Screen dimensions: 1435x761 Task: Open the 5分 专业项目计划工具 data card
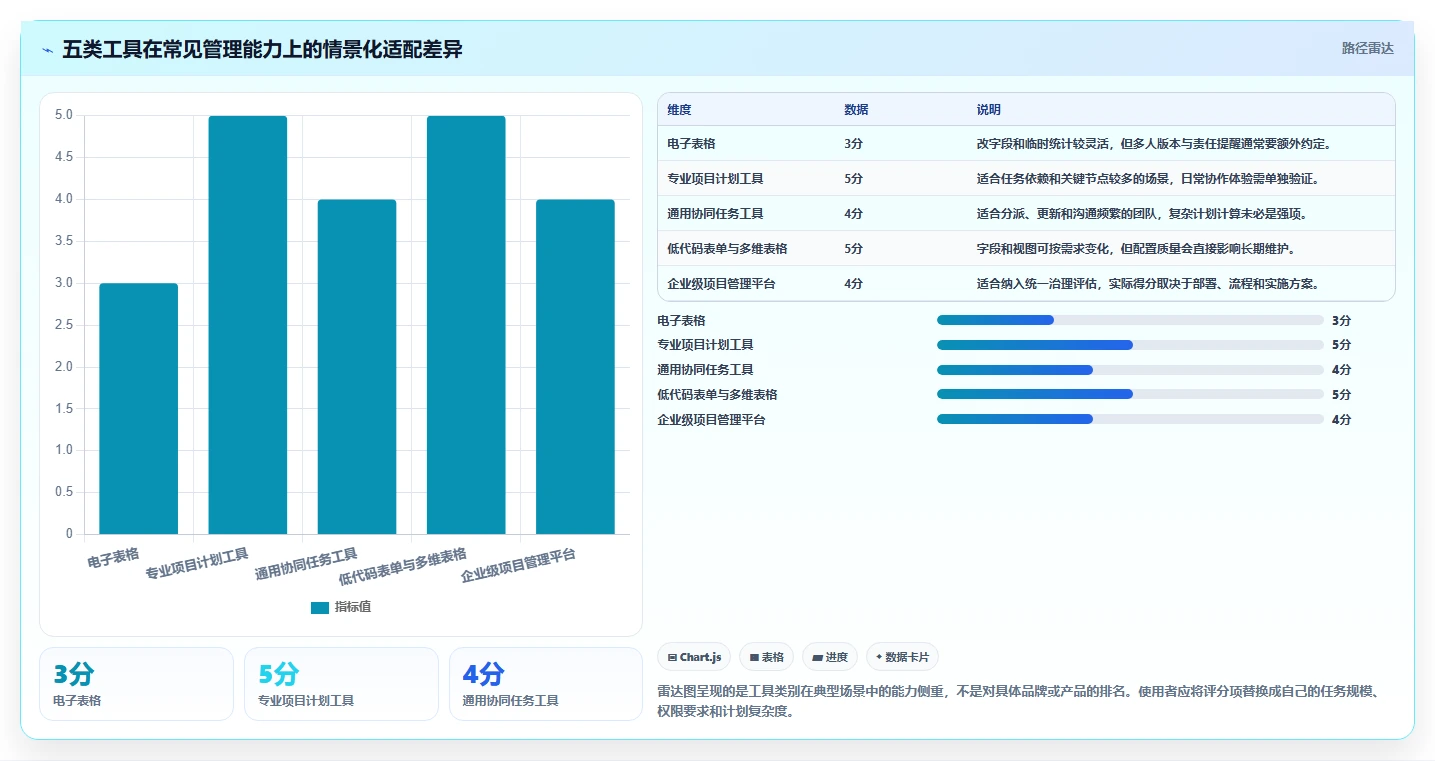(341, 684)
